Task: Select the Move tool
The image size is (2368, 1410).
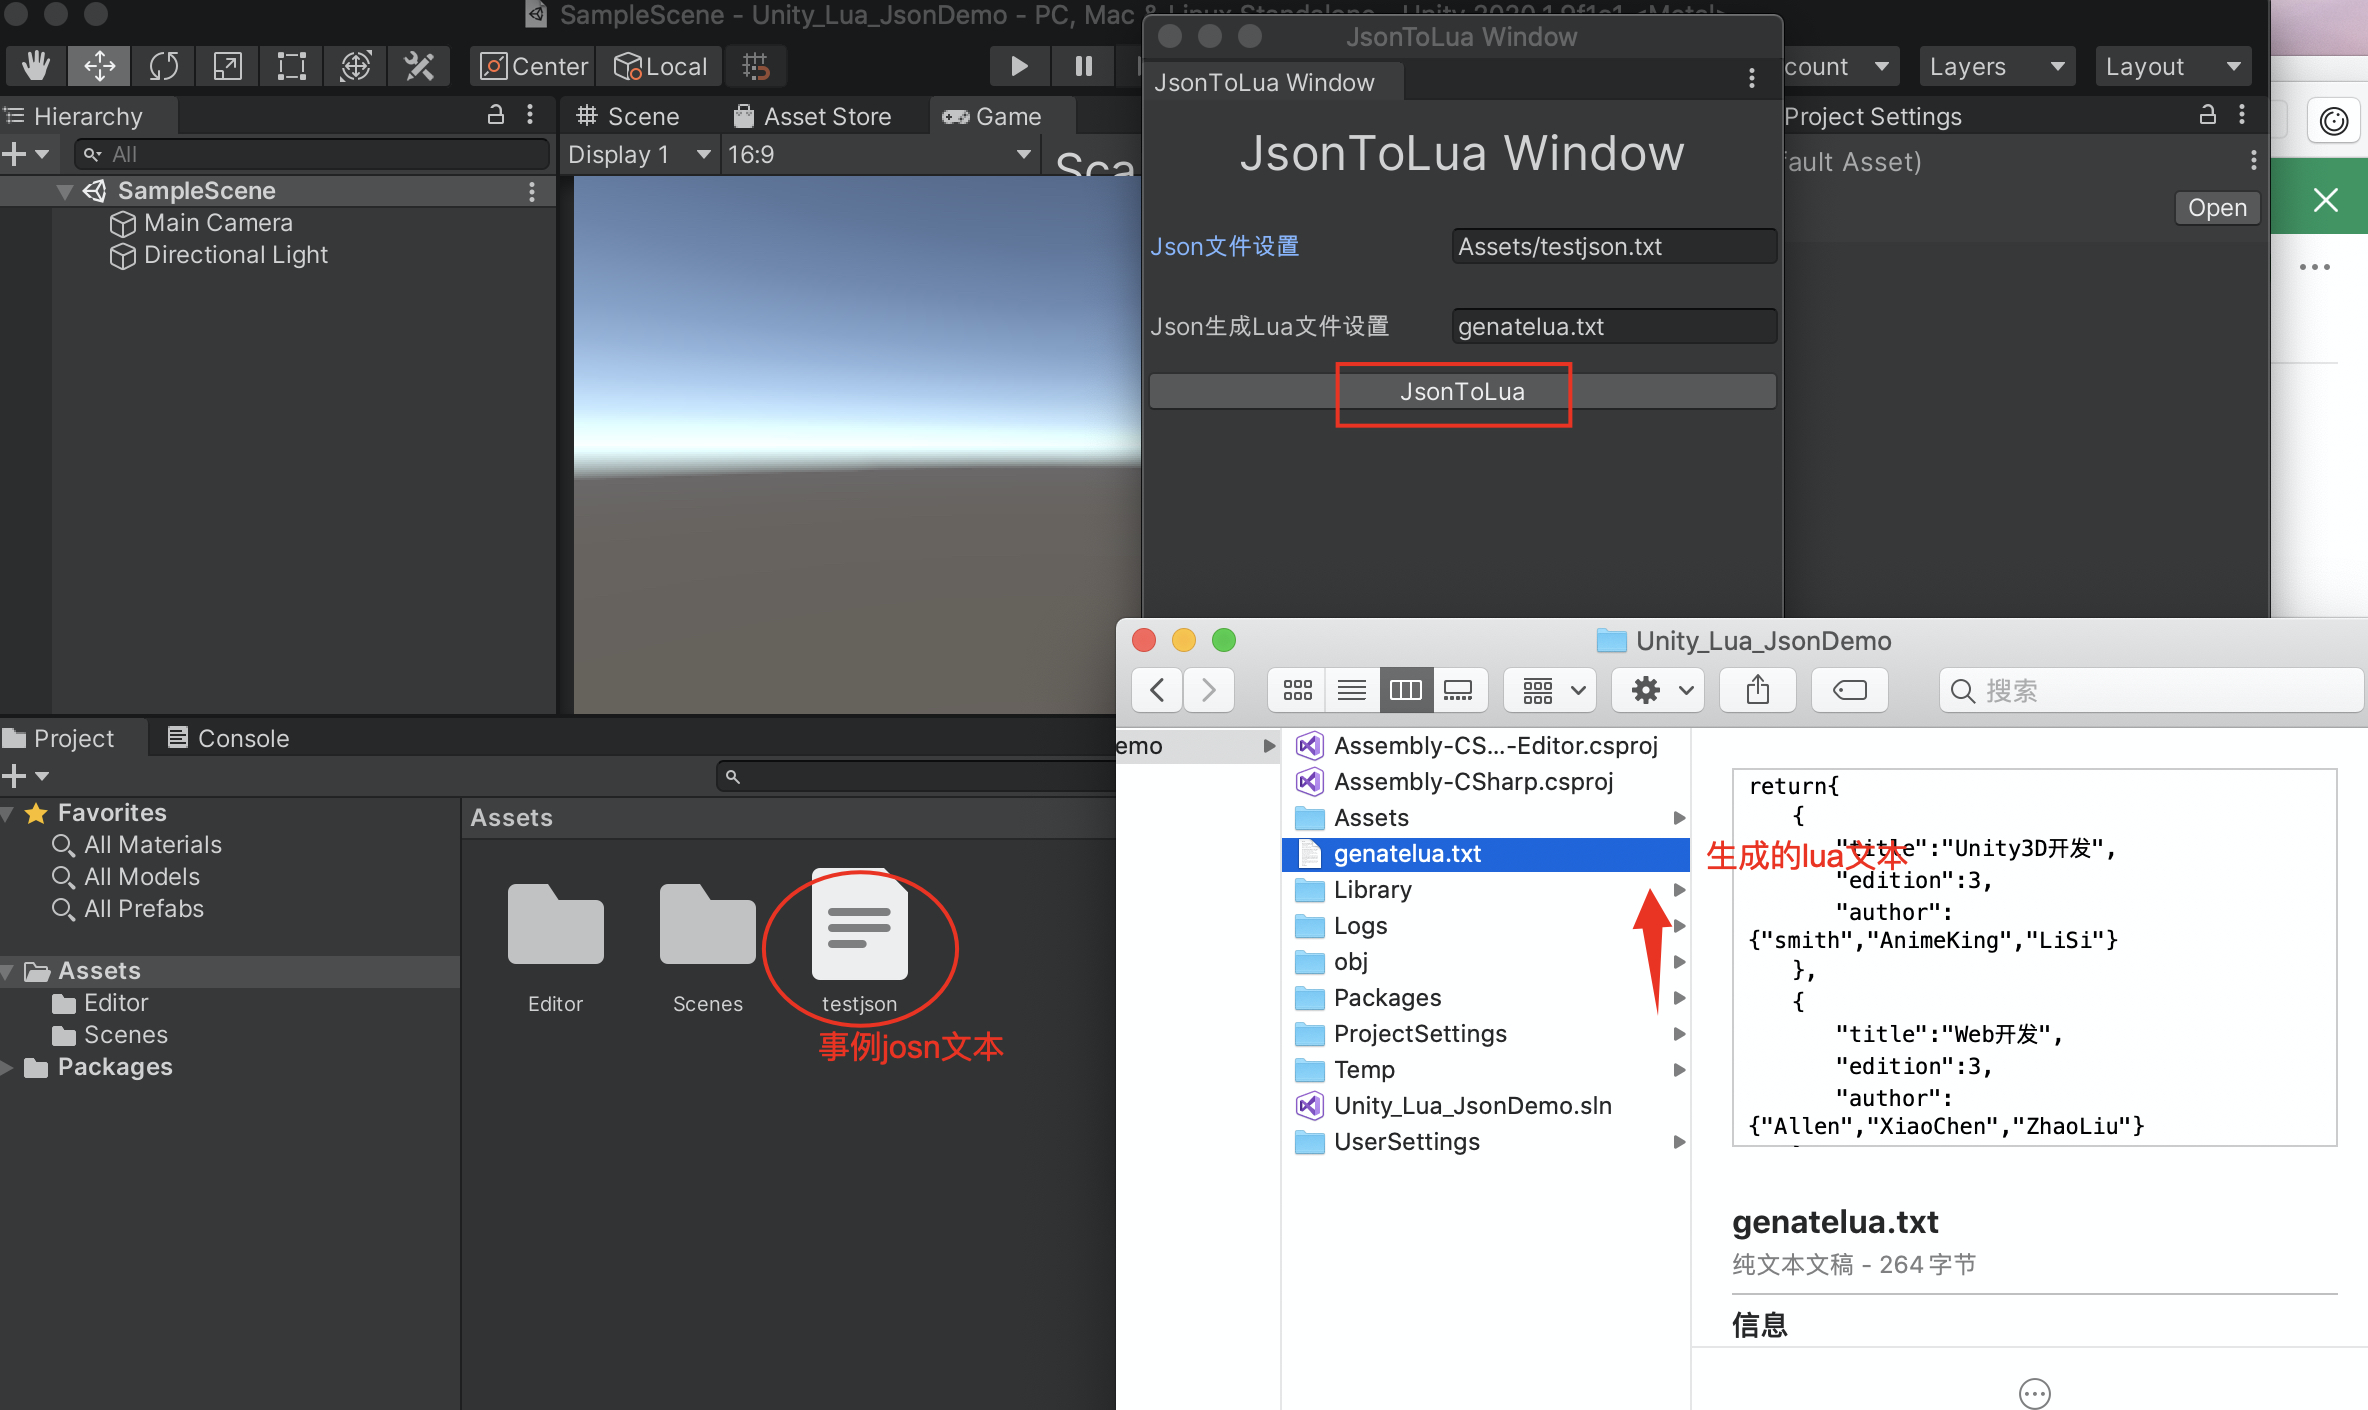Action: click(99, 66)
